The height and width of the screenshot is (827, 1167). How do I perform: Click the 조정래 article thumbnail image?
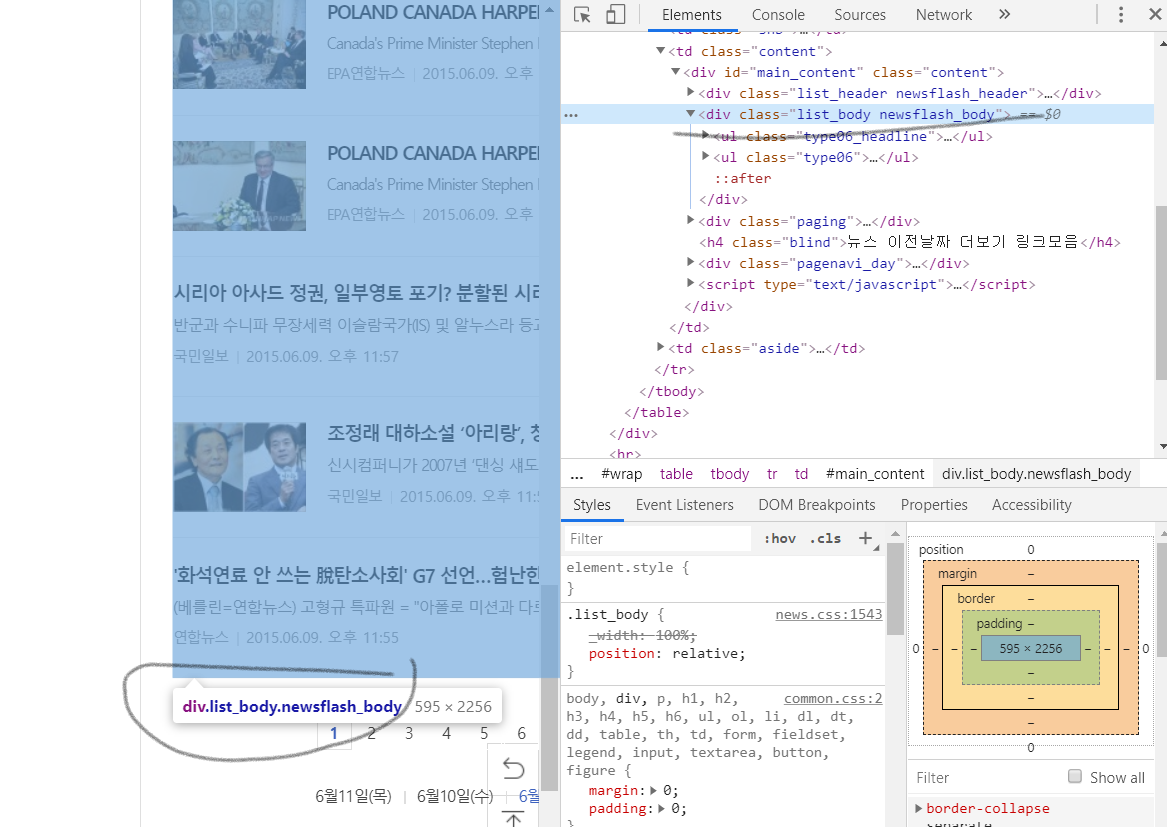click(240, 467)
